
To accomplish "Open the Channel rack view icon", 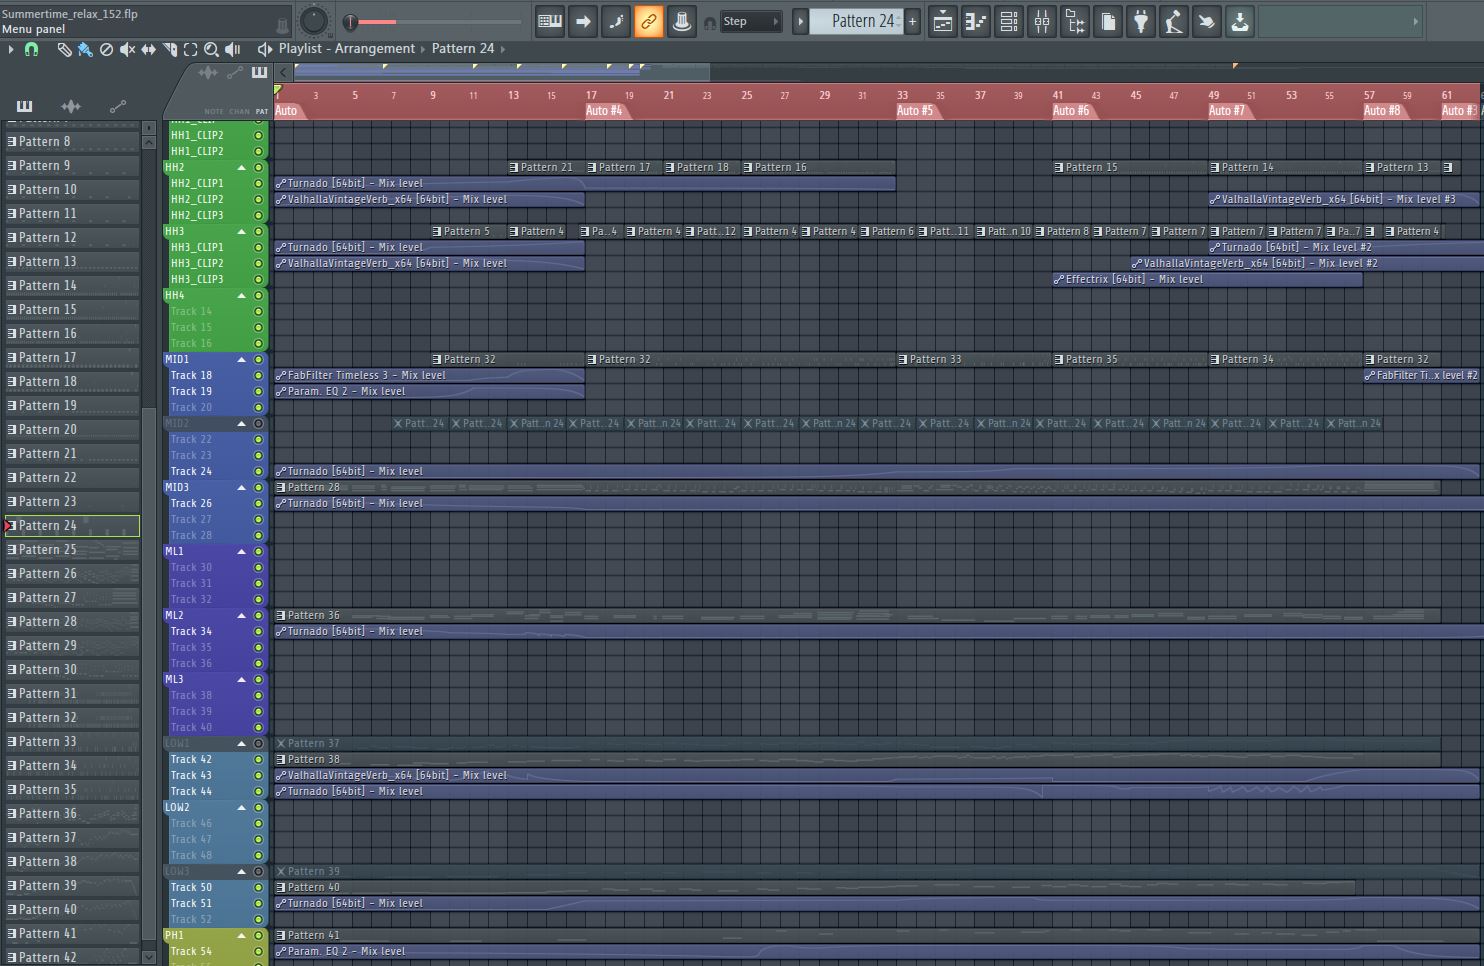I will (1009, 21).
